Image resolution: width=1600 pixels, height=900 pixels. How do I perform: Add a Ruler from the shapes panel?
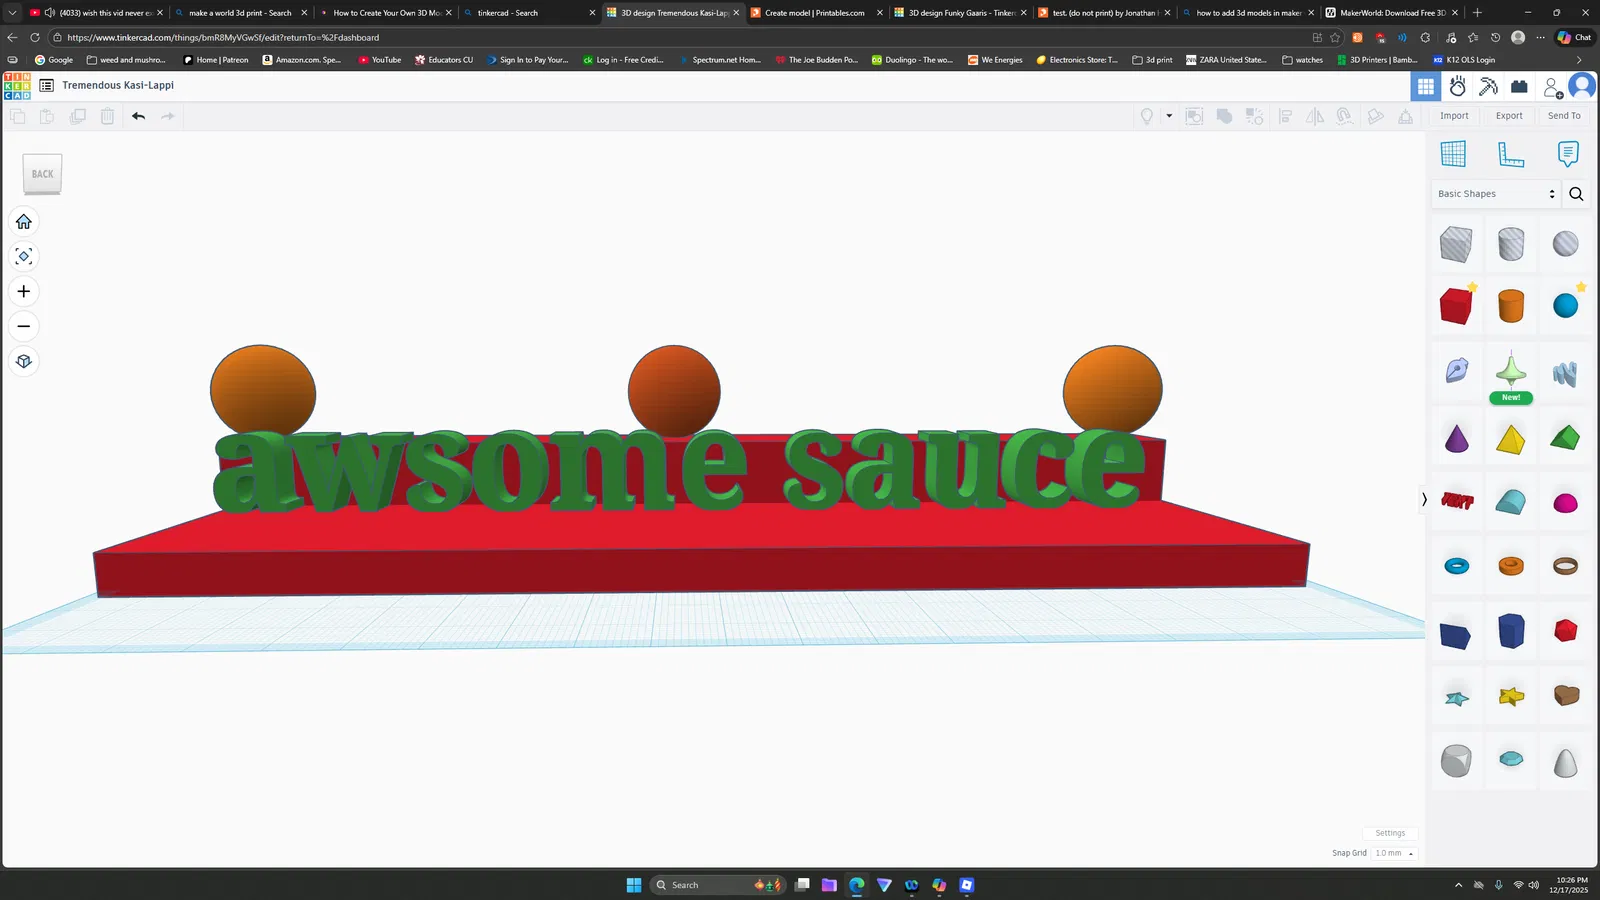point(1511,154)
